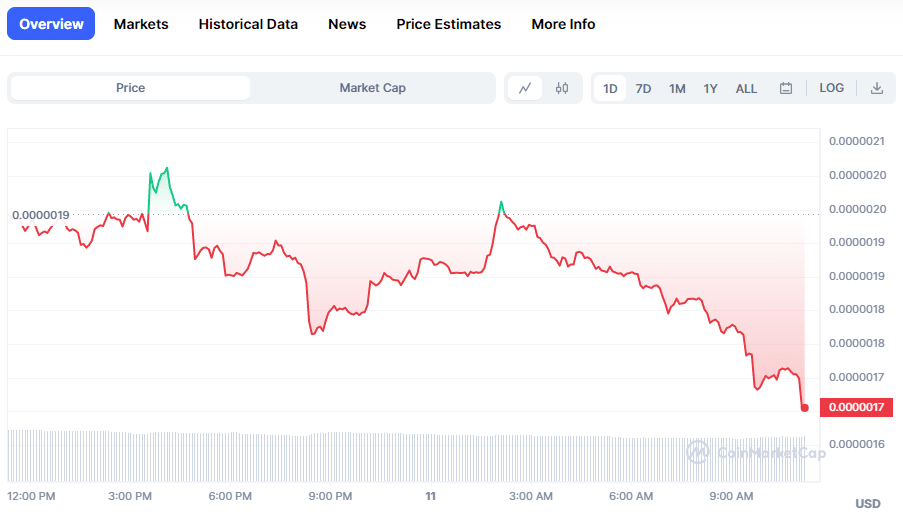
Task: Click the 6:00 PM time axis label
Action: (x=230, y=496)
